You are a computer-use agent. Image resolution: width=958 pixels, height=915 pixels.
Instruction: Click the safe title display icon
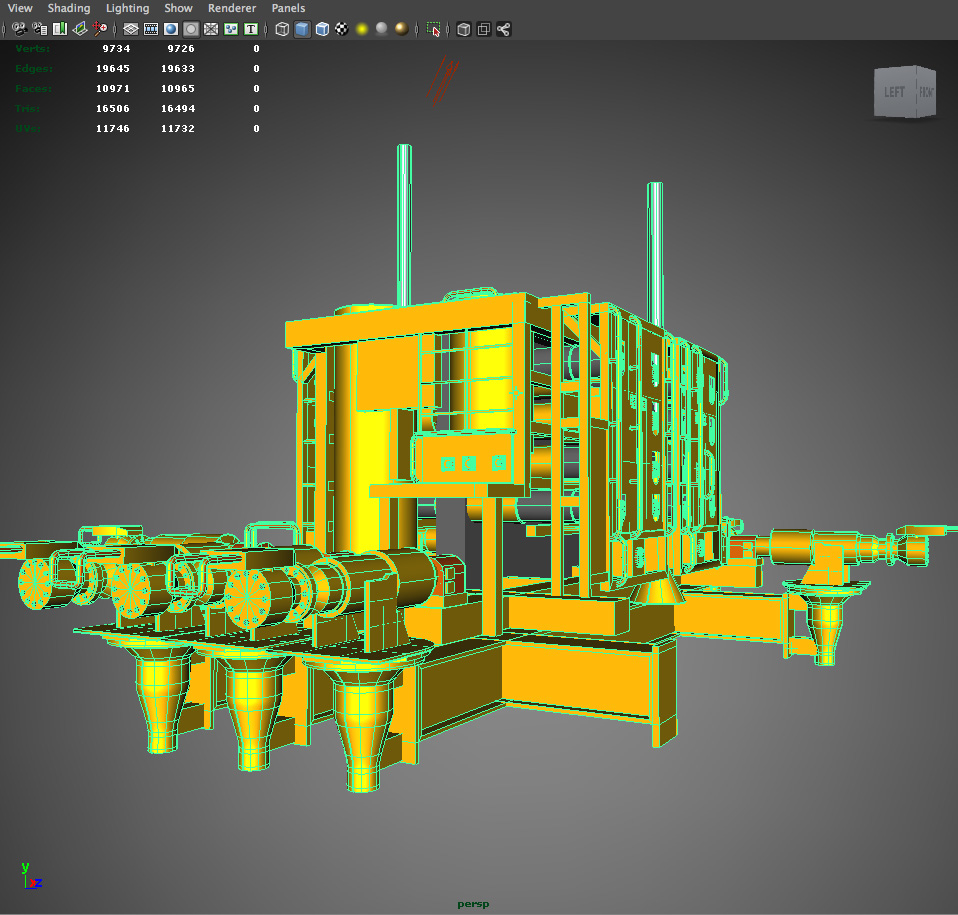pyautogui.click(x=250, y=29)
